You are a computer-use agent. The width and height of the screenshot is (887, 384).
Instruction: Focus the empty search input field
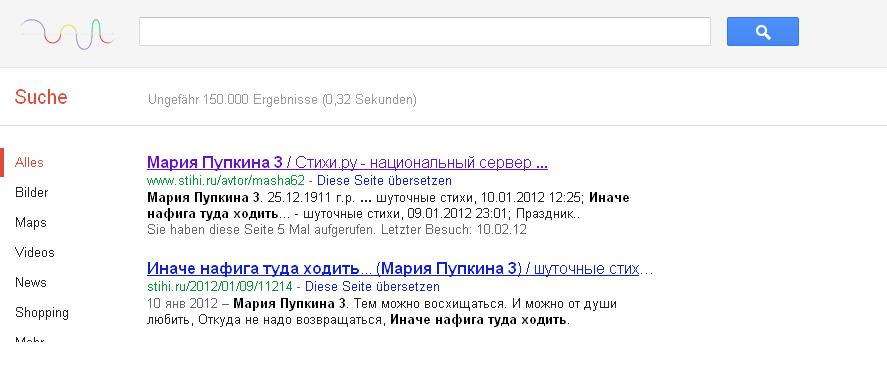click(425, 32)
